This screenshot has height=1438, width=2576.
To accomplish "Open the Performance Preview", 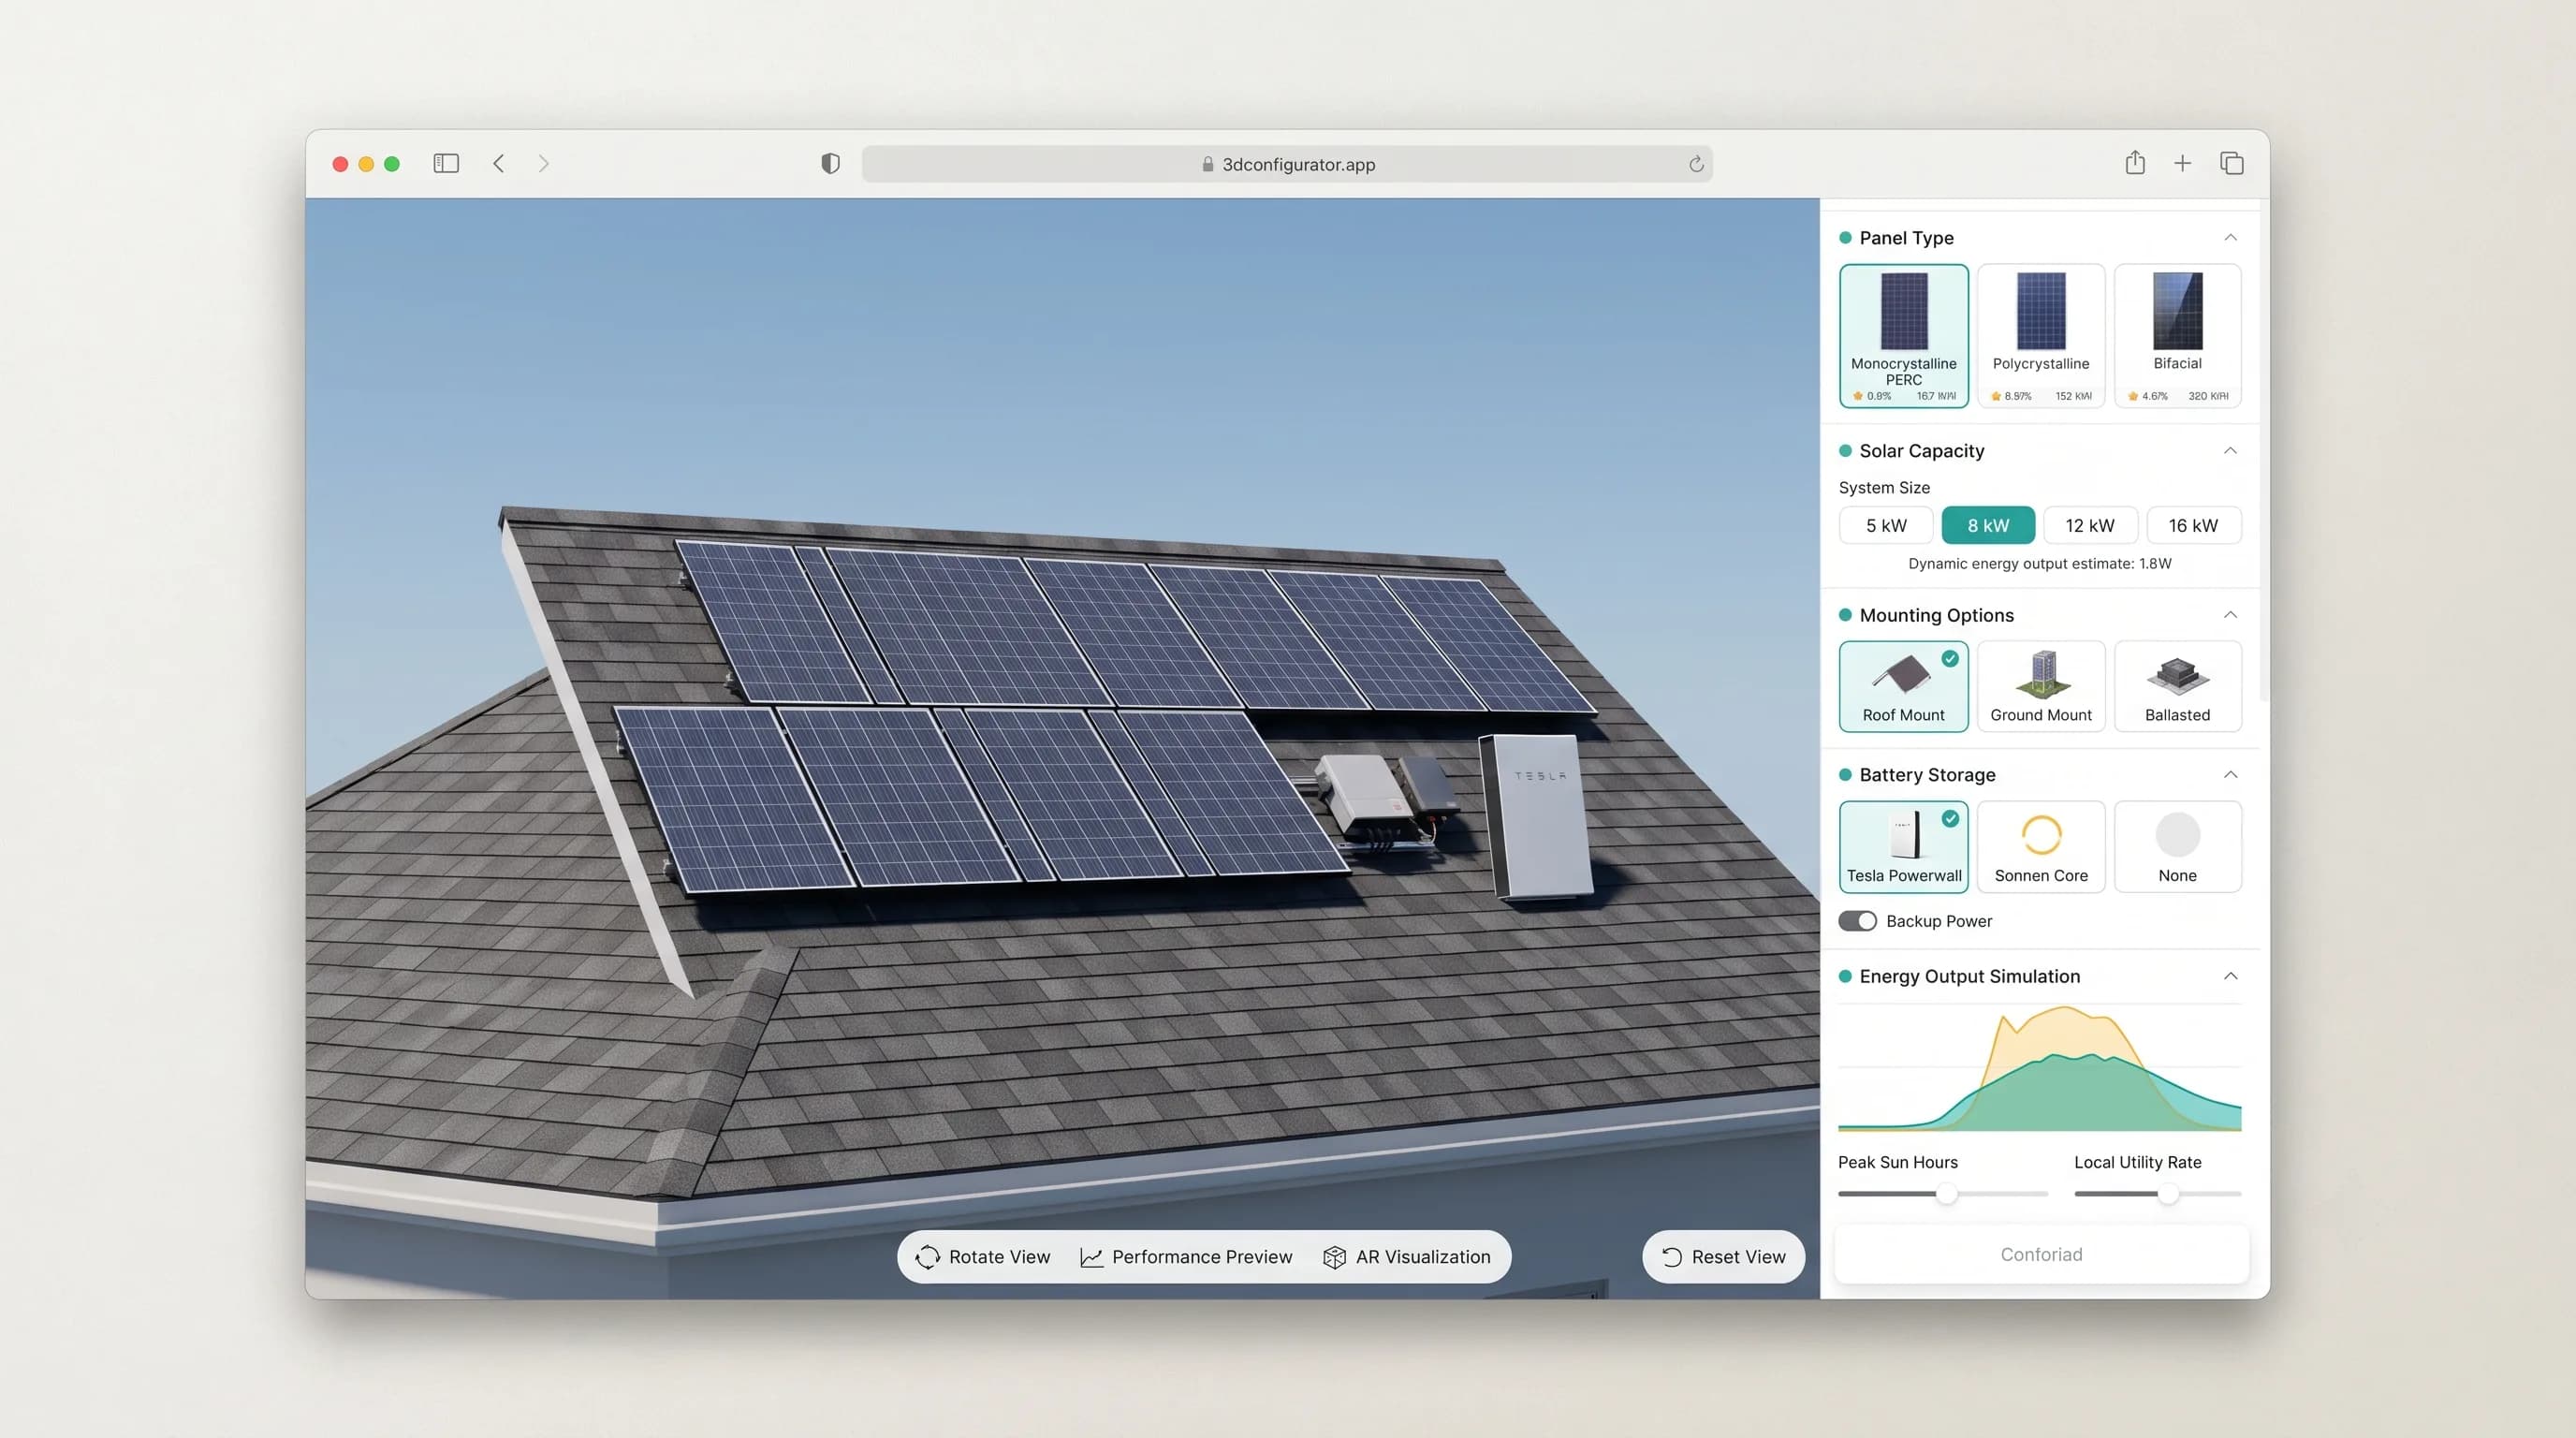I will 1186,1257.
